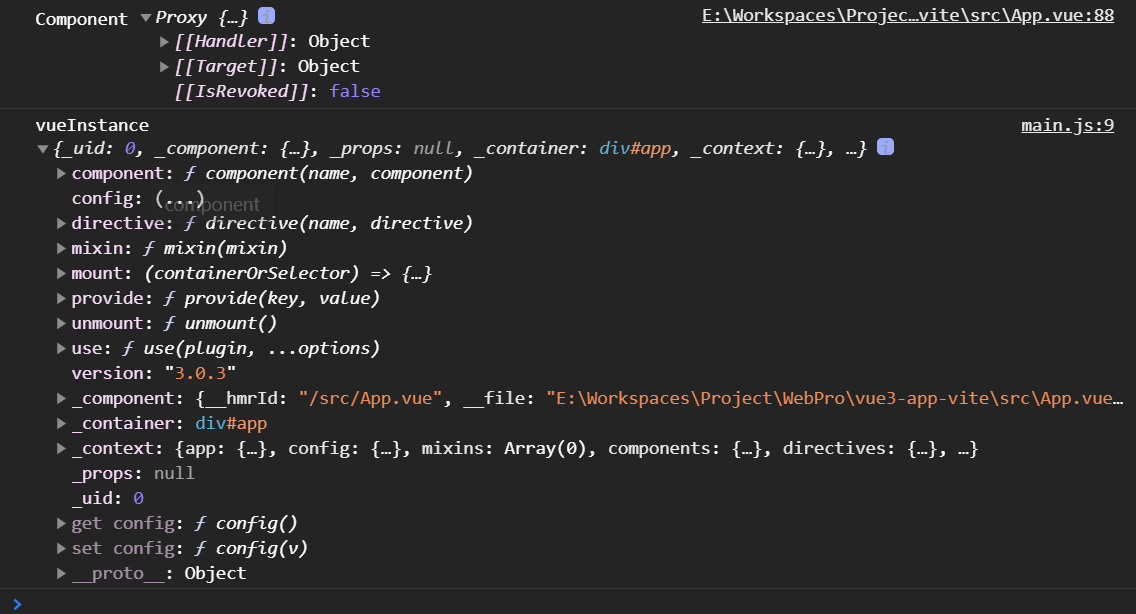Expand the _component object
1136x614 pixels.
pyautogui.click(x=62, y=398)
